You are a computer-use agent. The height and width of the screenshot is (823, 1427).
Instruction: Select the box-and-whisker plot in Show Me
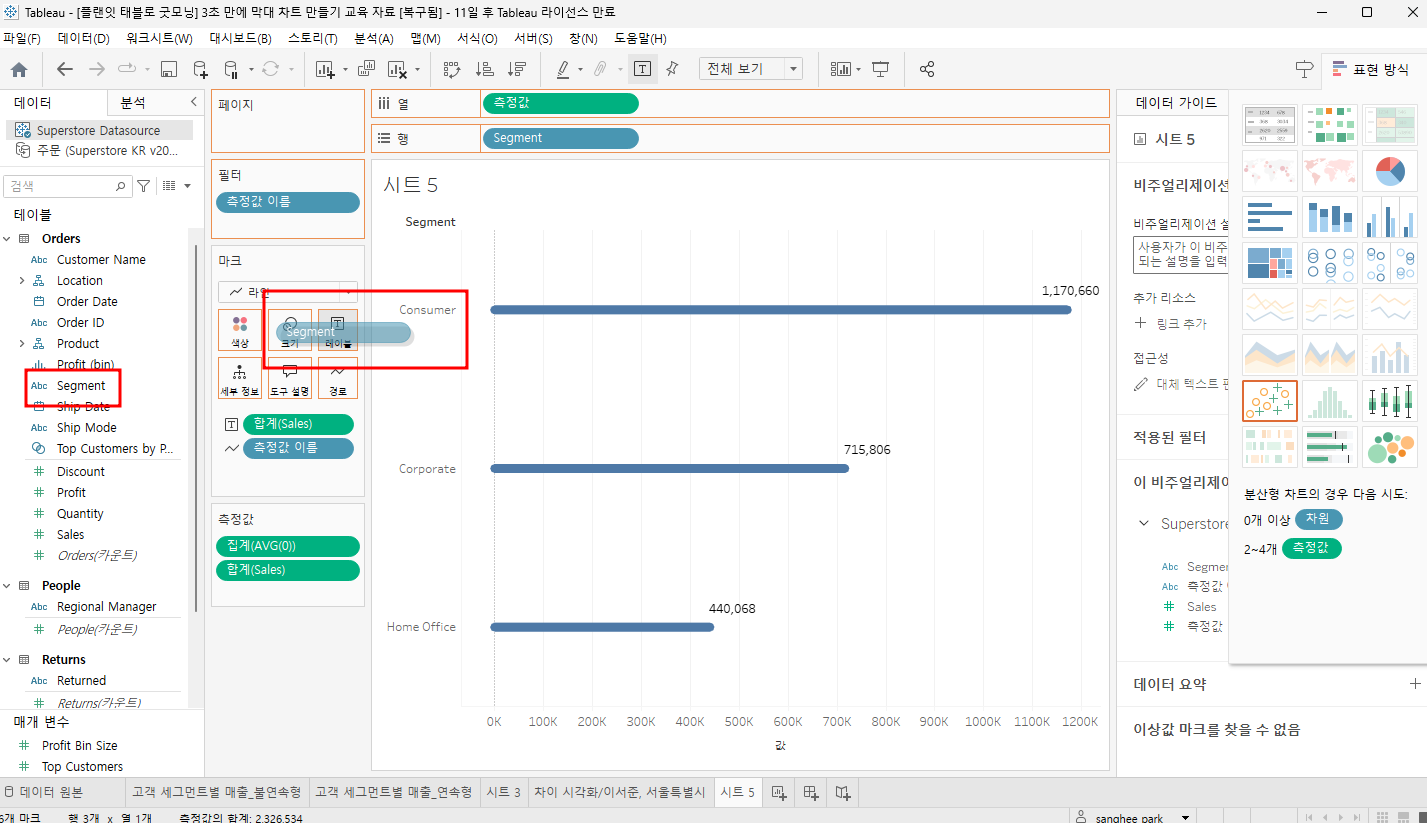coord(1390,401)
